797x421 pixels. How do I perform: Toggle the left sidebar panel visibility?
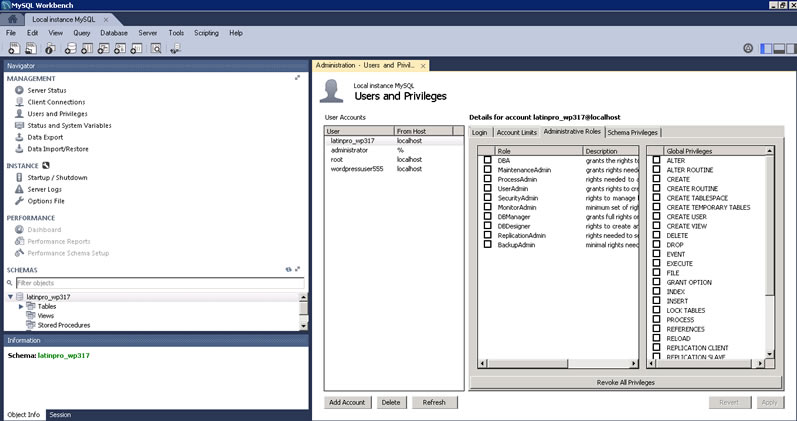tap(765, 49)
